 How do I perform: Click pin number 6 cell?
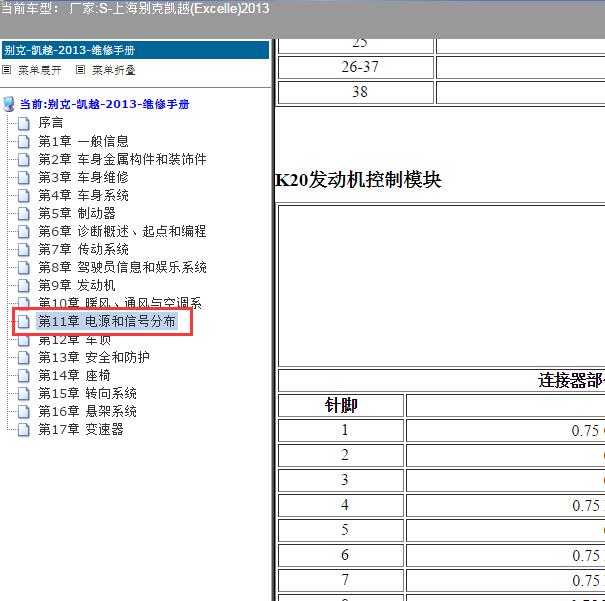tap(341, 555)
